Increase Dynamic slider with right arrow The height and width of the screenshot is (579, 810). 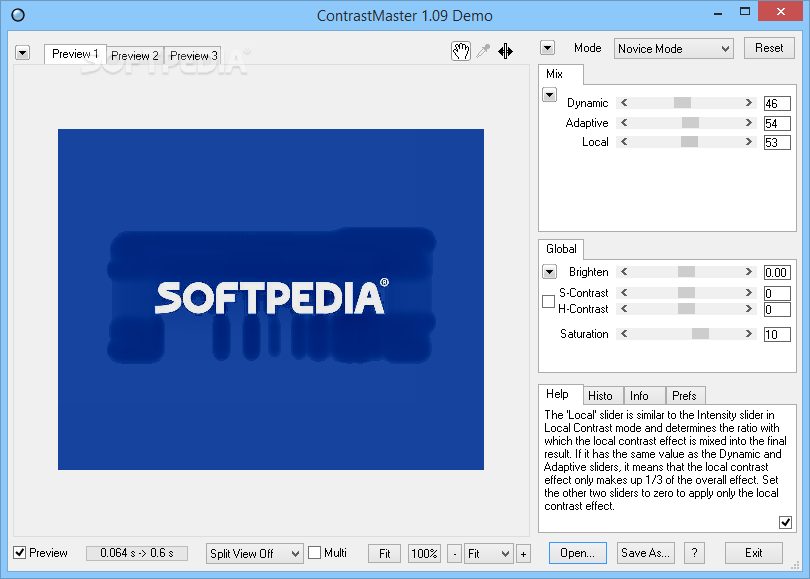(749, 103)
